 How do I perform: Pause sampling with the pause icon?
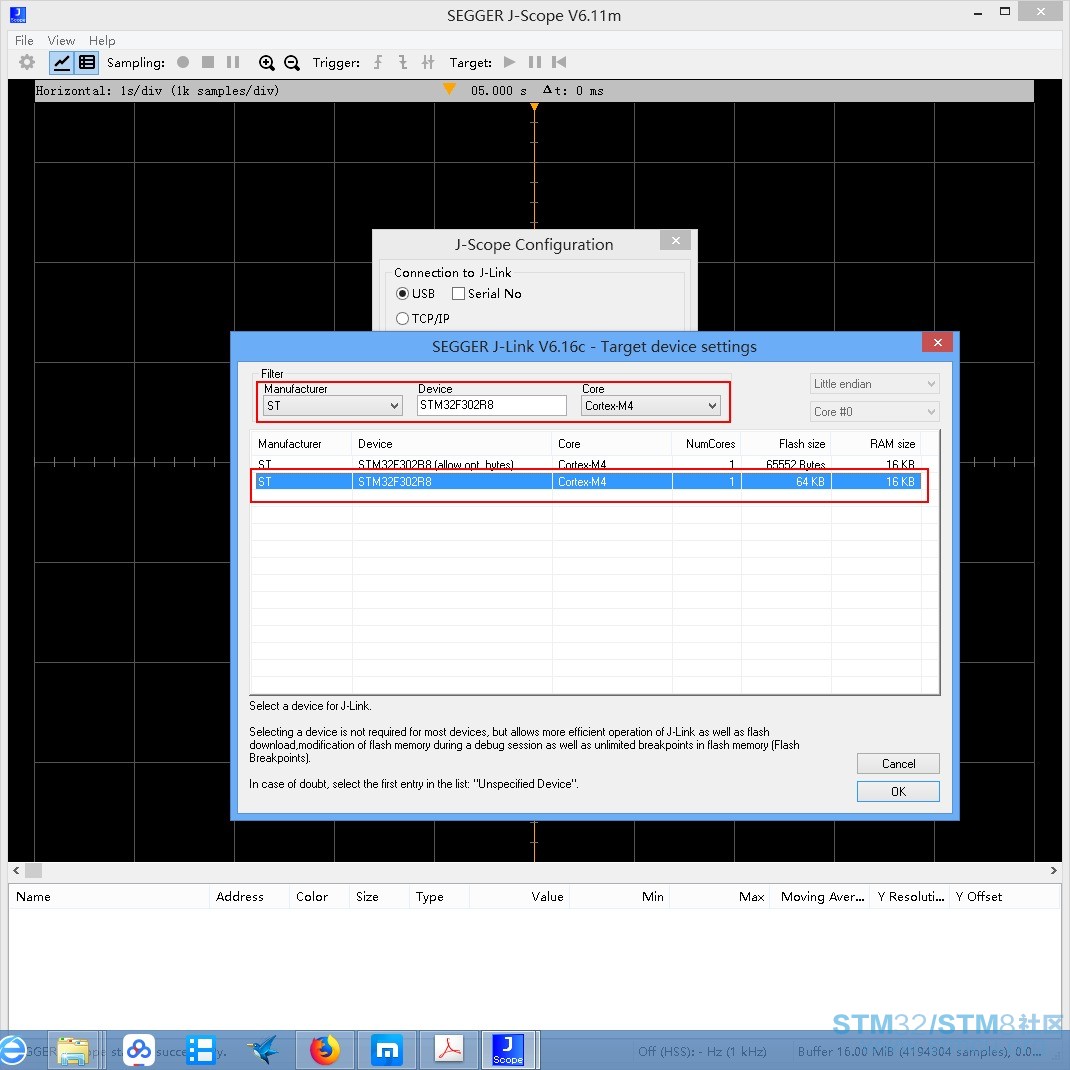pyautogui.click(x=233, y=62)
